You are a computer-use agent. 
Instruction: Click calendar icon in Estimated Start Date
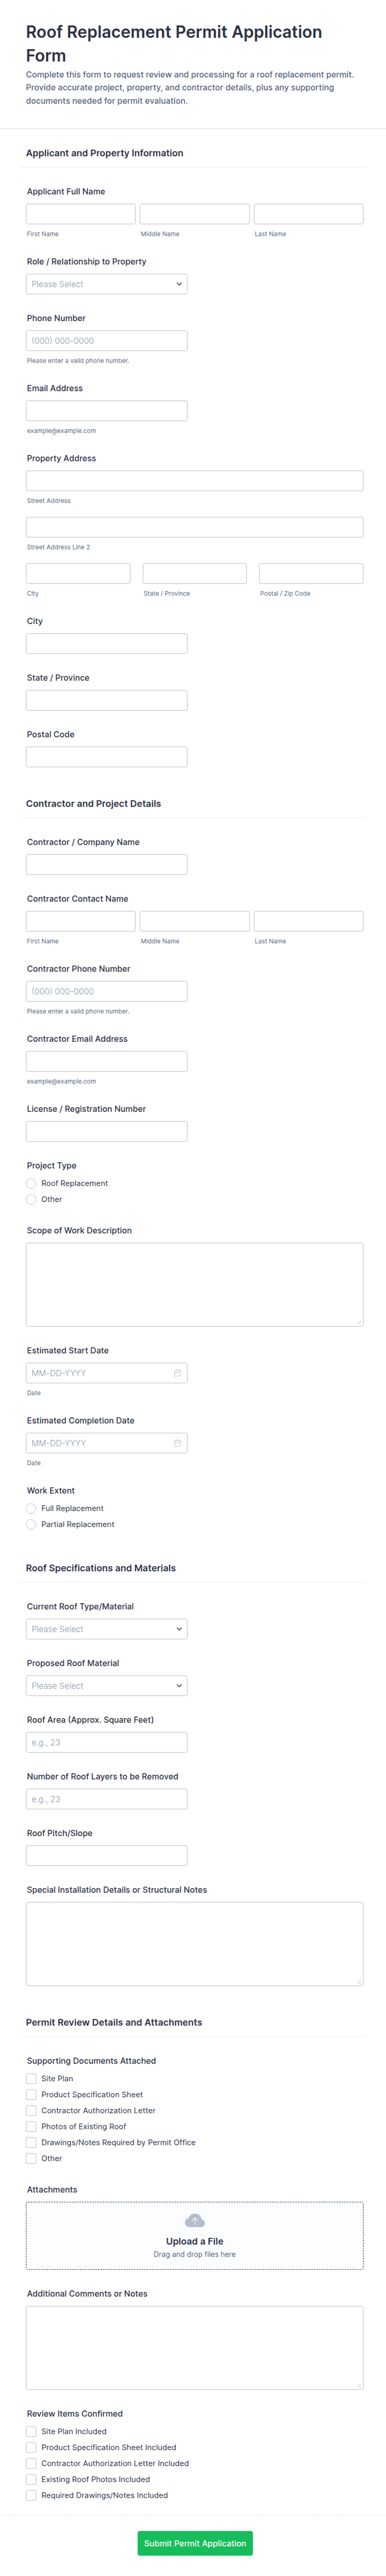[177, 1373]
